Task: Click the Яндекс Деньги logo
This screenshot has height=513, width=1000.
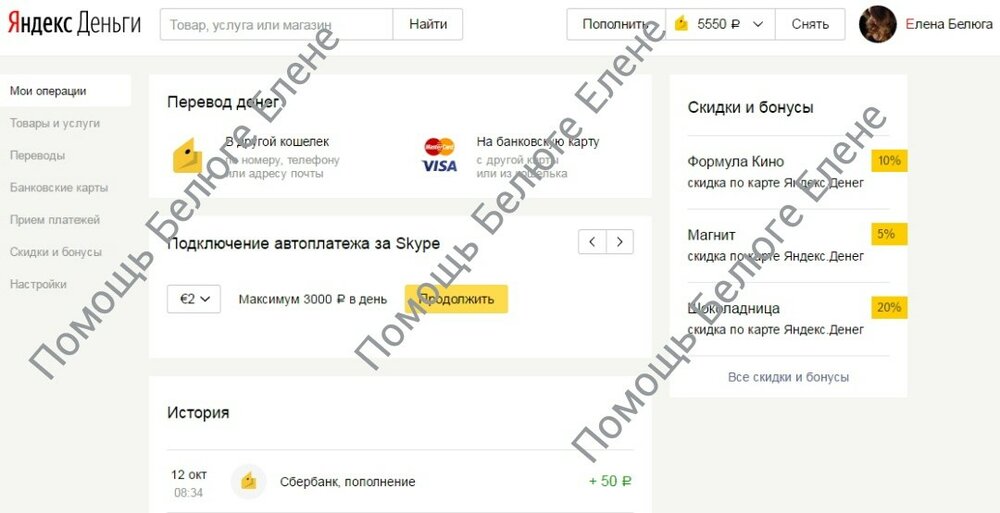Action: click(74, 24)
